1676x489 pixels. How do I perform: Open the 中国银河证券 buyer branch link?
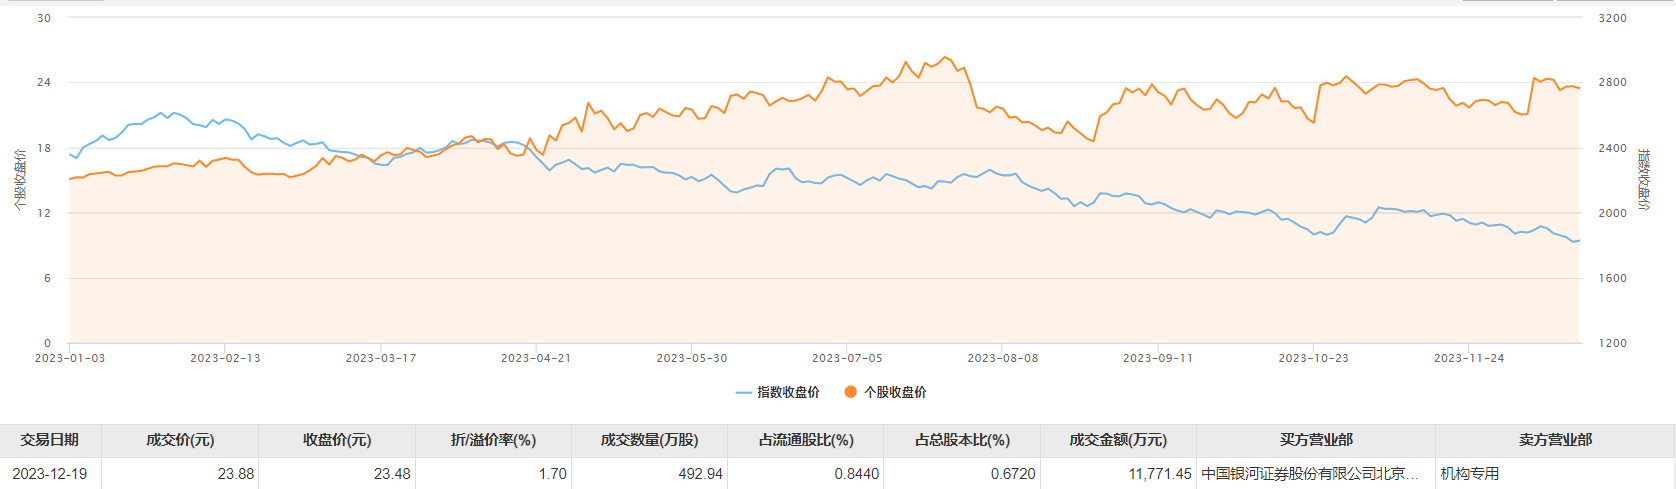[x=1310, y=474]
